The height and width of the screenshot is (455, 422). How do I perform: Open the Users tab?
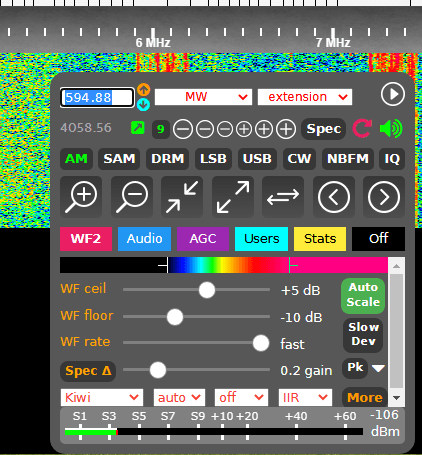click(261, 239)
